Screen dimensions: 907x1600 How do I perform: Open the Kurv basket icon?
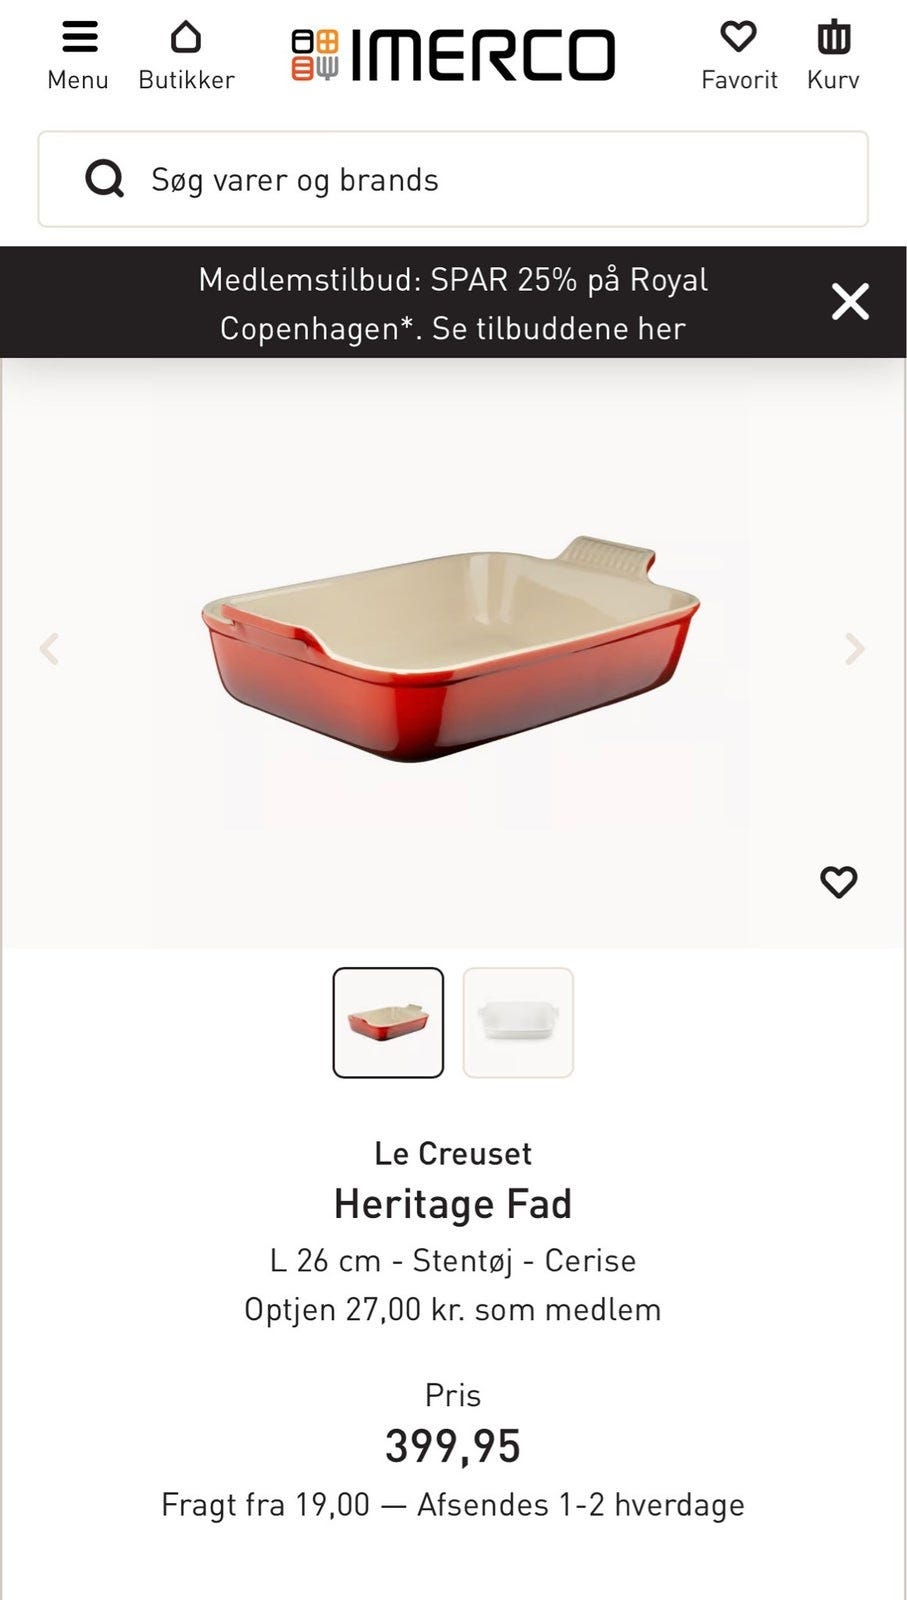click(833, 37)
